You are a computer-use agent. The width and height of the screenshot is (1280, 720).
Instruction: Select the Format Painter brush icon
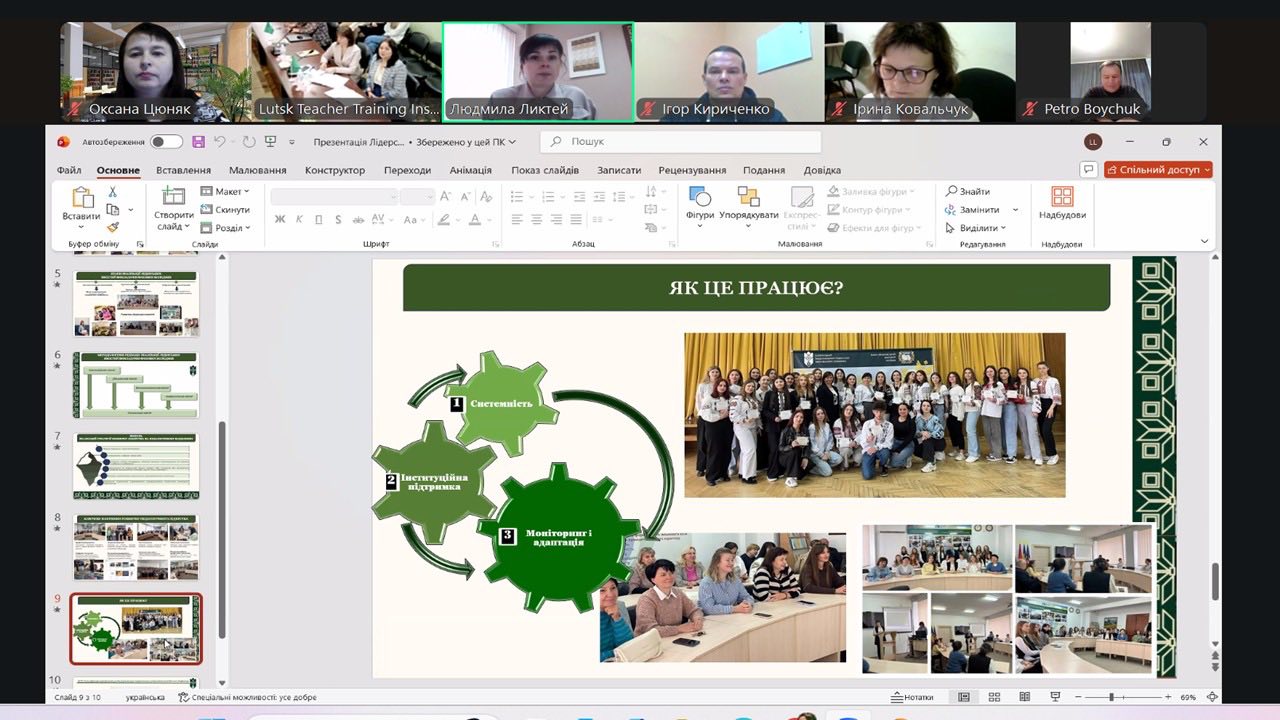112,228
